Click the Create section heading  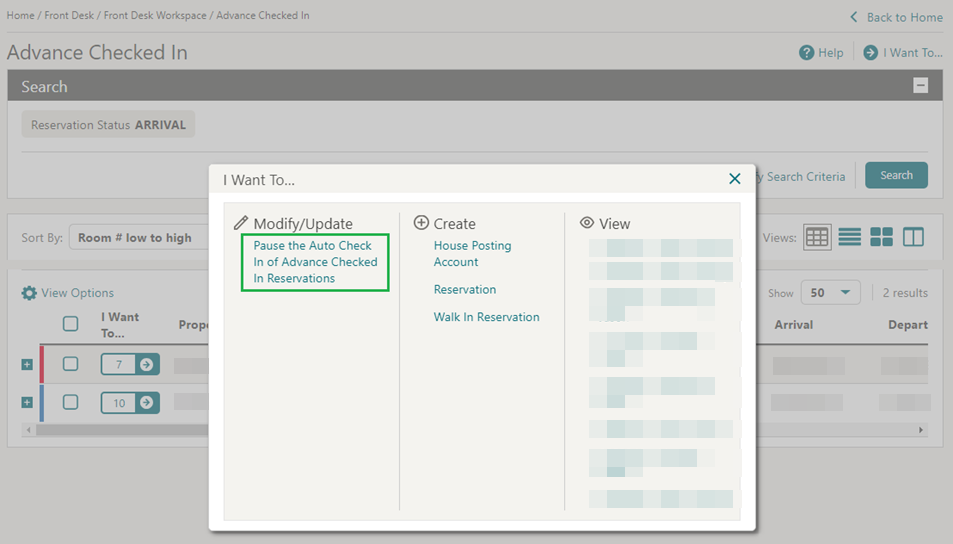pyautogui.click(x=454, y=224)
